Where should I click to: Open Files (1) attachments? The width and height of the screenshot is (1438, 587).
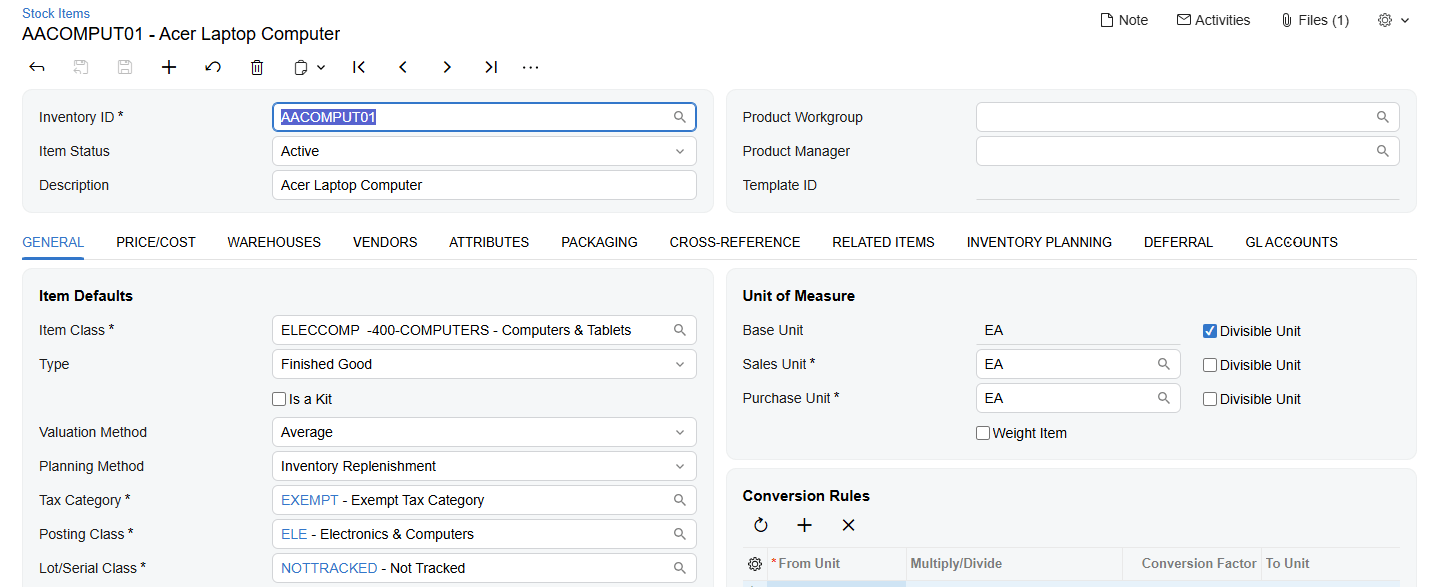click(x=1315, y=20)
